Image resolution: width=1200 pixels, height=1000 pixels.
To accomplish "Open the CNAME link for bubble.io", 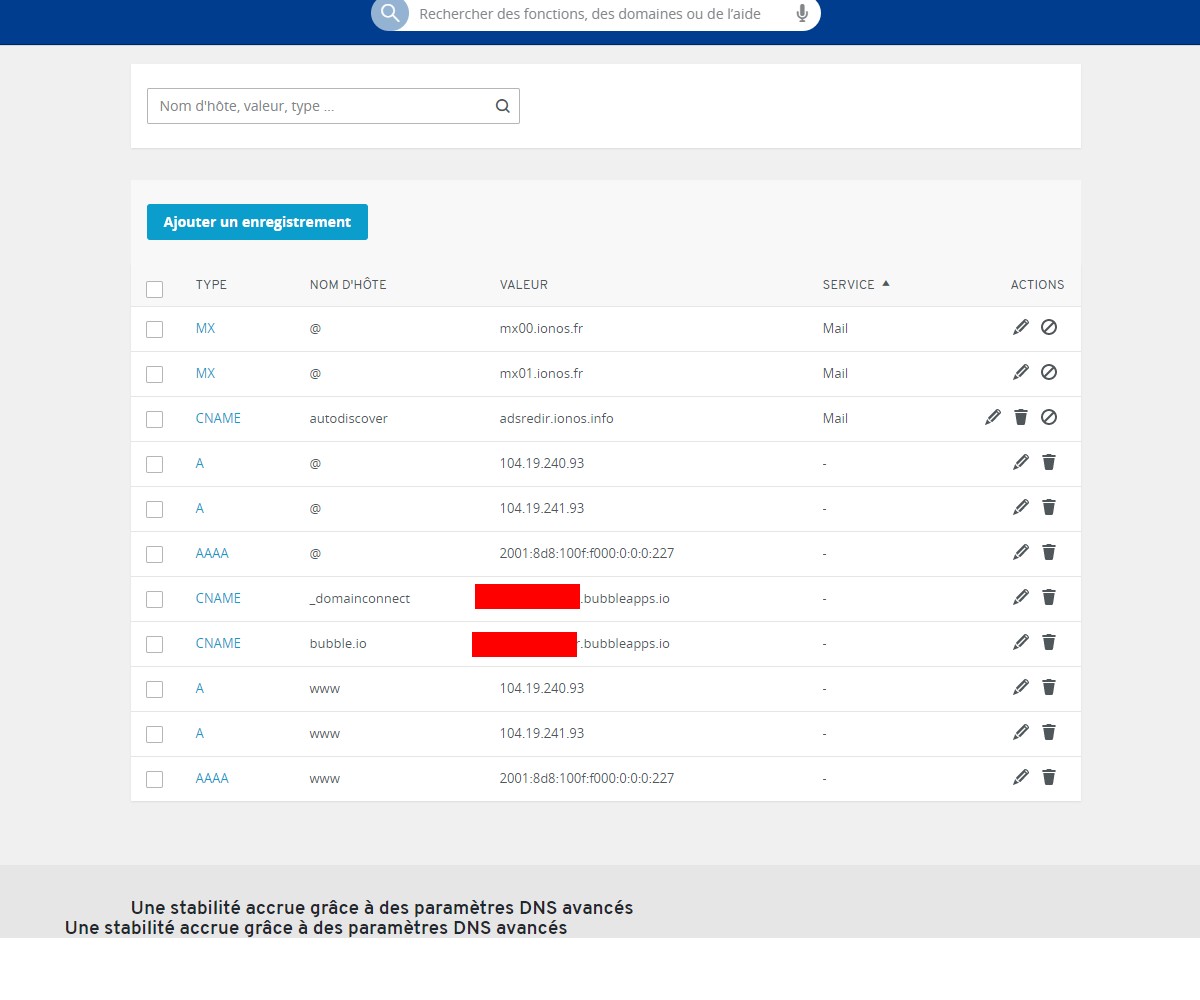I will [x=218, y=642].
